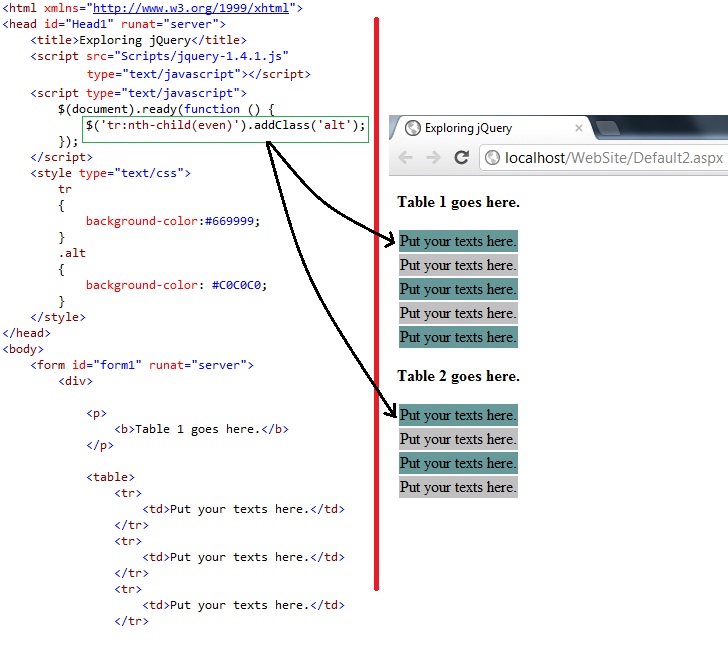Image resolution: width=728 pixels, height=661 pixels.
Task: Click the second row of Table 2
Action: click(x=458, y=439)
